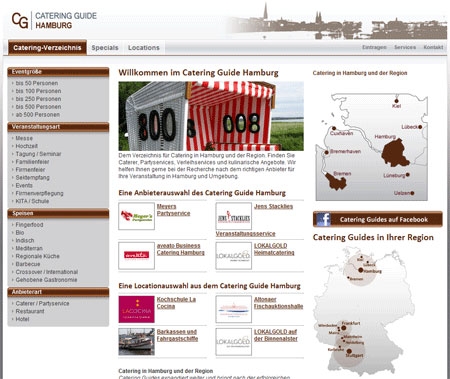The image size is (450, 379).
Task: Filter by ab 500 Personen
Action: click(x=38, y=115)
